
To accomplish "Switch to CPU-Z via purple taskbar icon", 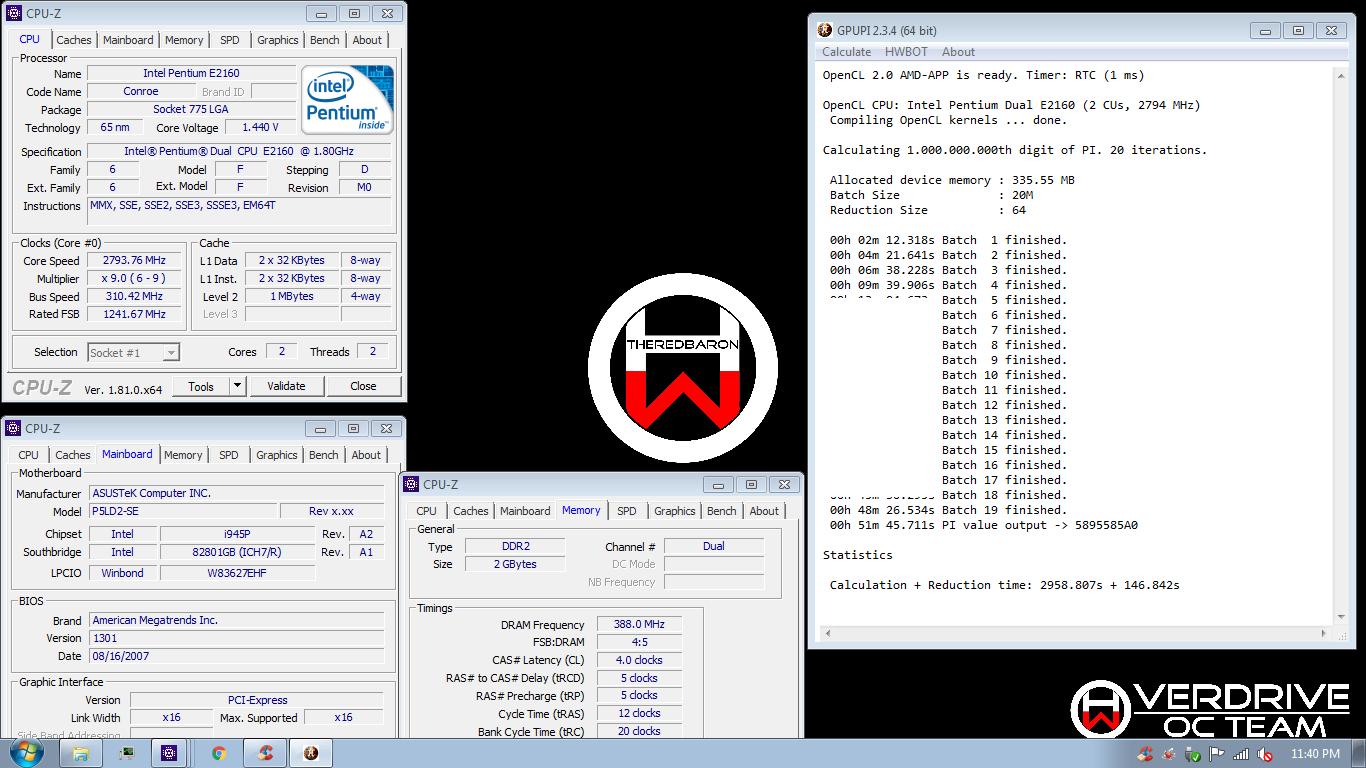I will (x=169, y=753).
